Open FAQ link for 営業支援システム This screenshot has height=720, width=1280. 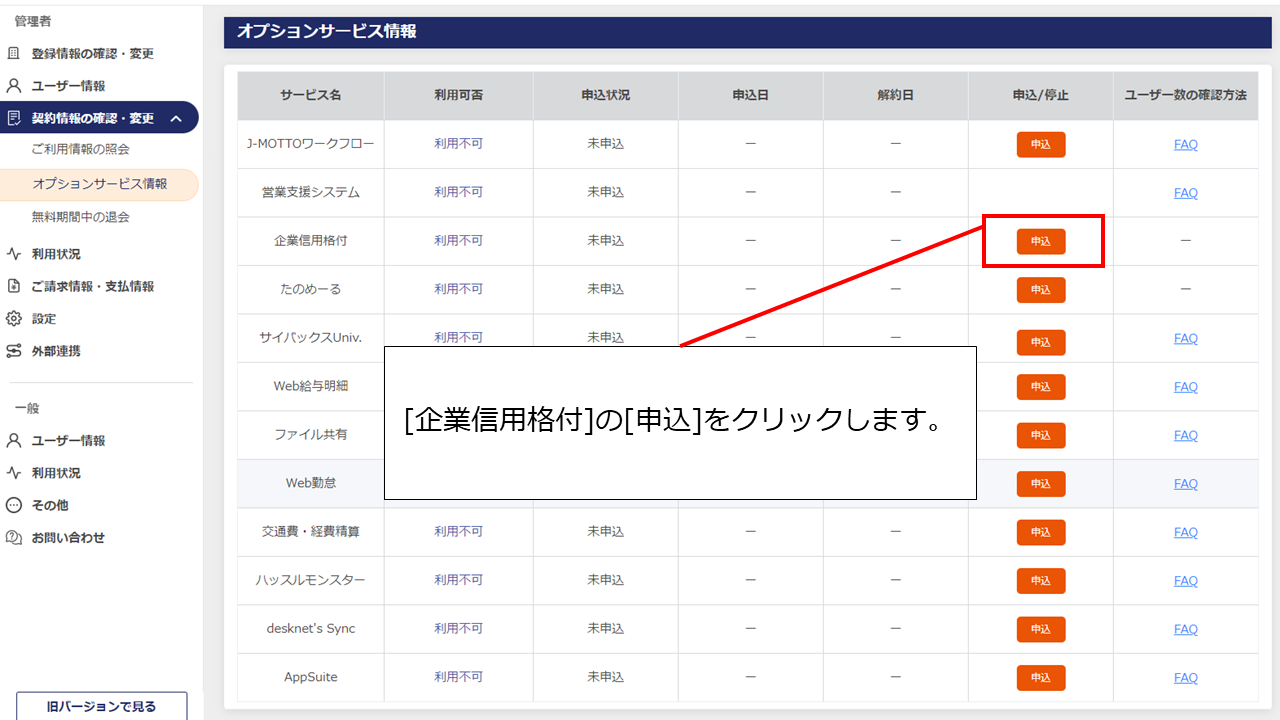(x=1185, y=193)
